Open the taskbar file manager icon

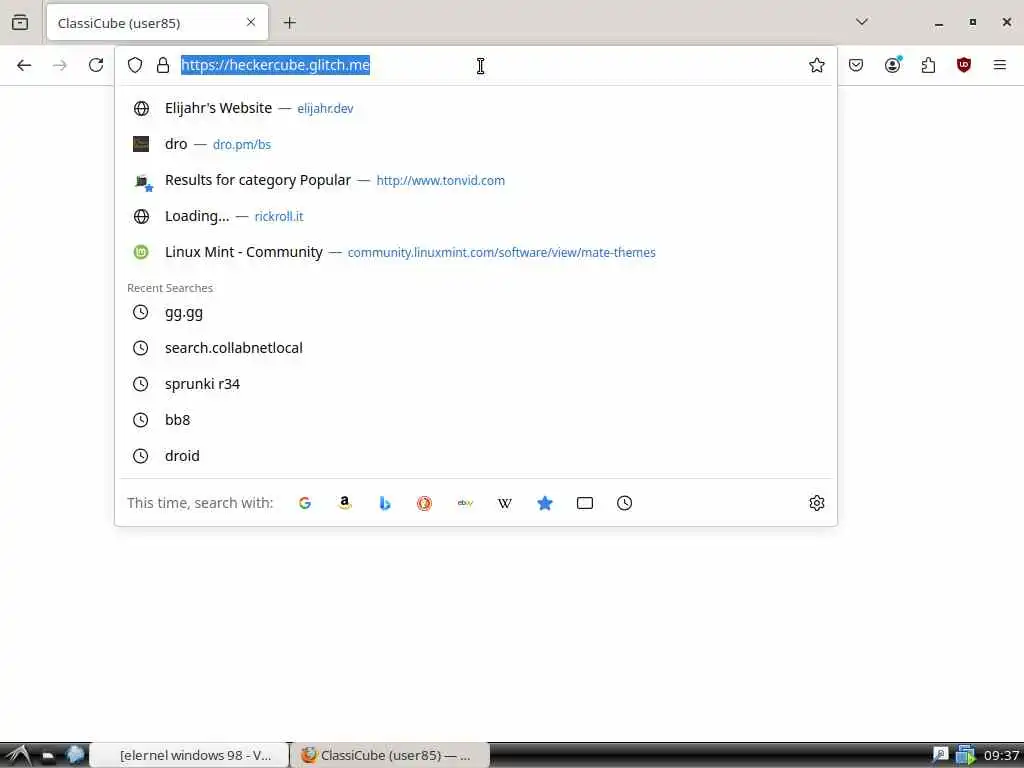point(48,756)
